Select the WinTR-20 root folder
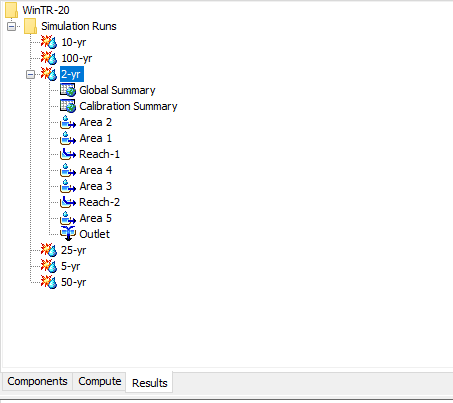Viewport: 453px width, 403px height. click(46, 10)
